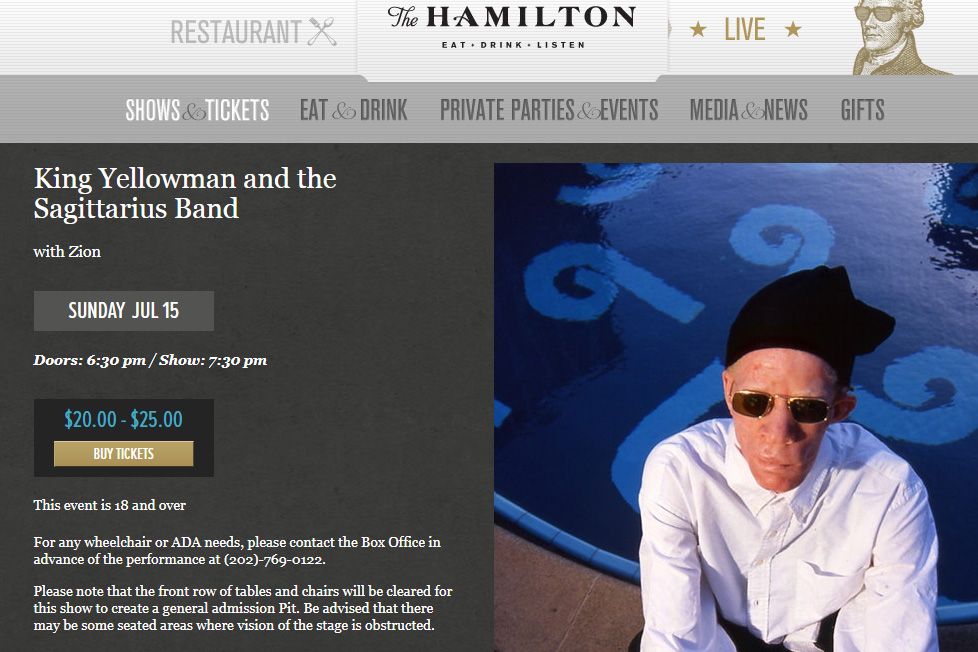Open the RESTAURANT section link
The image size is (978, 652).
[x=236, y=32]
